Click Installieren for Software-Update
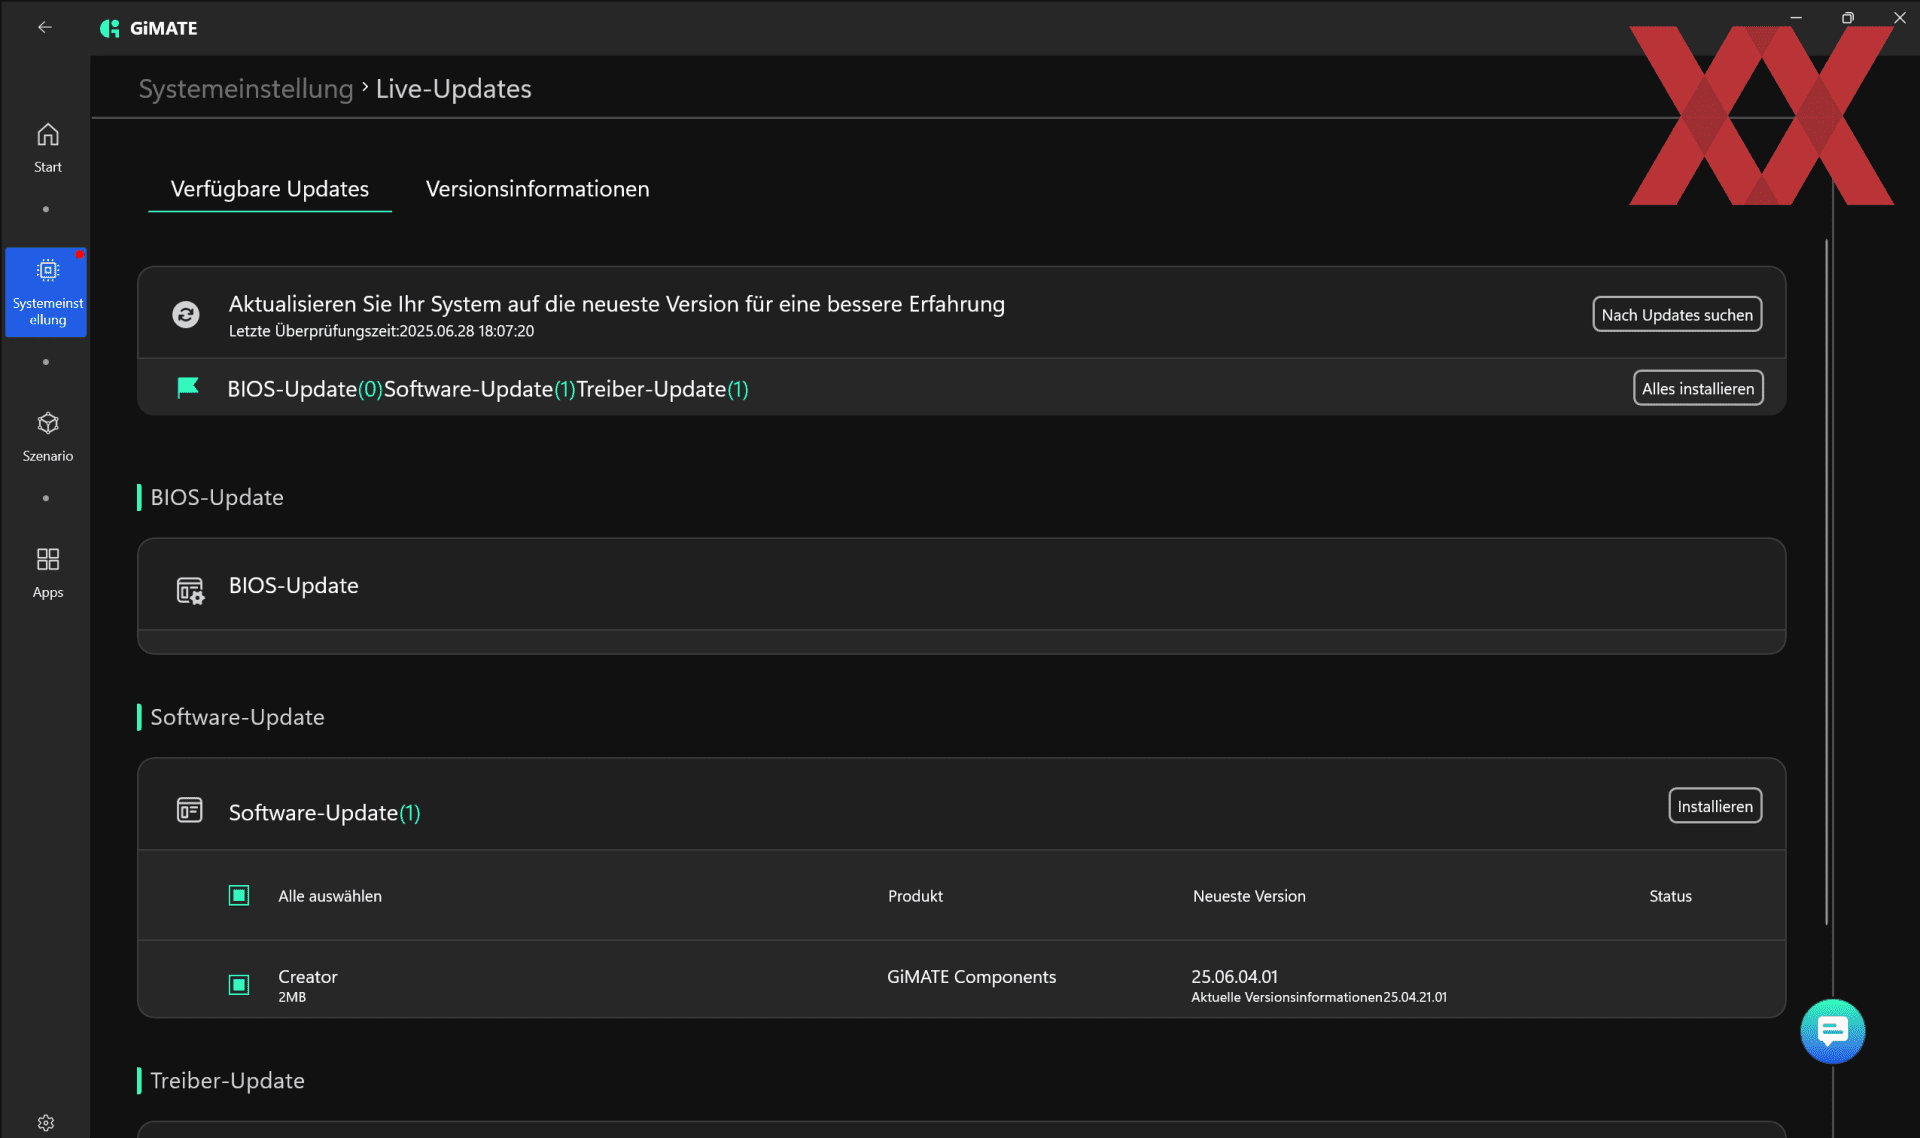 [x=1715, y=806]
